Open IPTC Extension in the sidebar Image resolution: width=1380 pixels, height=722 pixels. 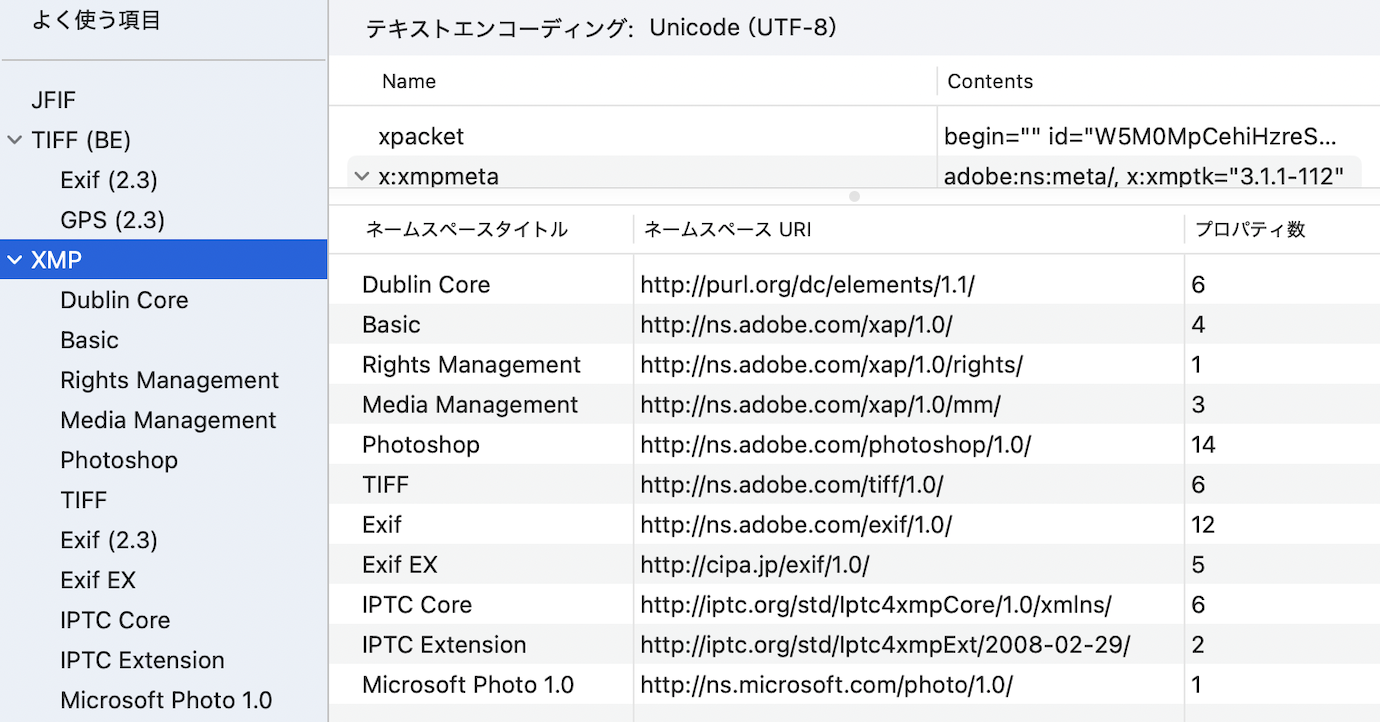(x=142, y=660)
